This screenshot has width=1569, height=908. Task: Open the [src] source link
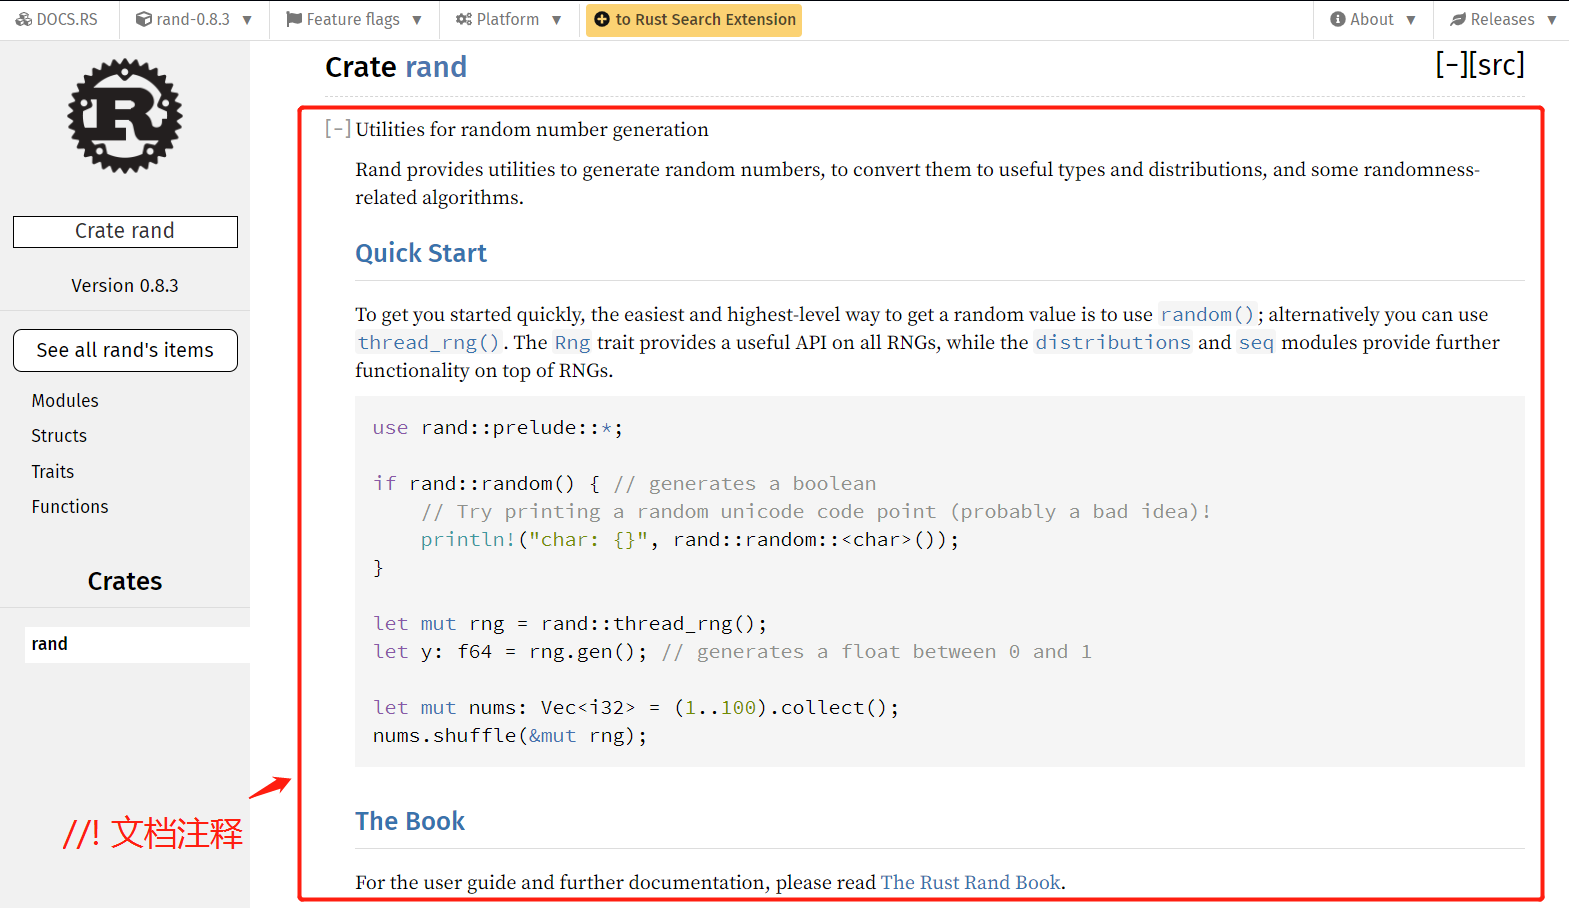point(1497,65)
